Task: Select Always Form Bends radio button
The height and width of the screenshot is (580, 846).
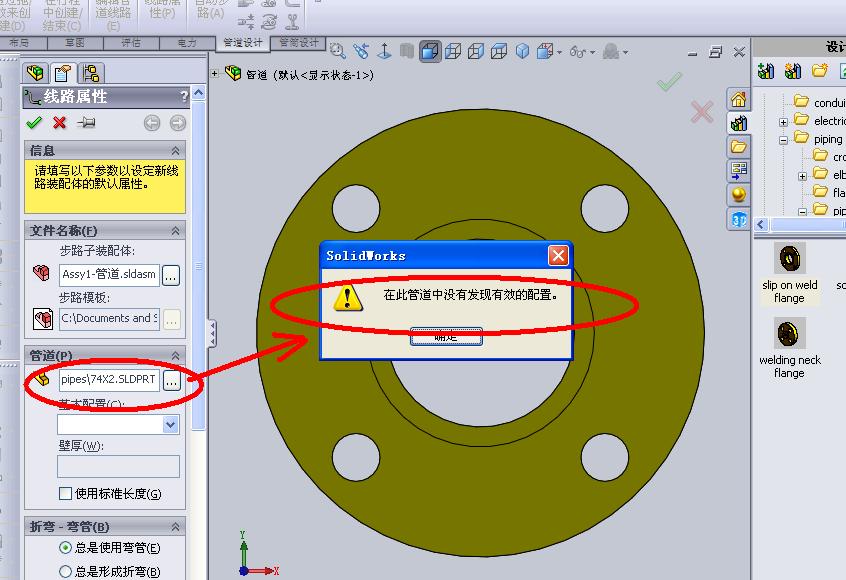Action: coord(65,571)
